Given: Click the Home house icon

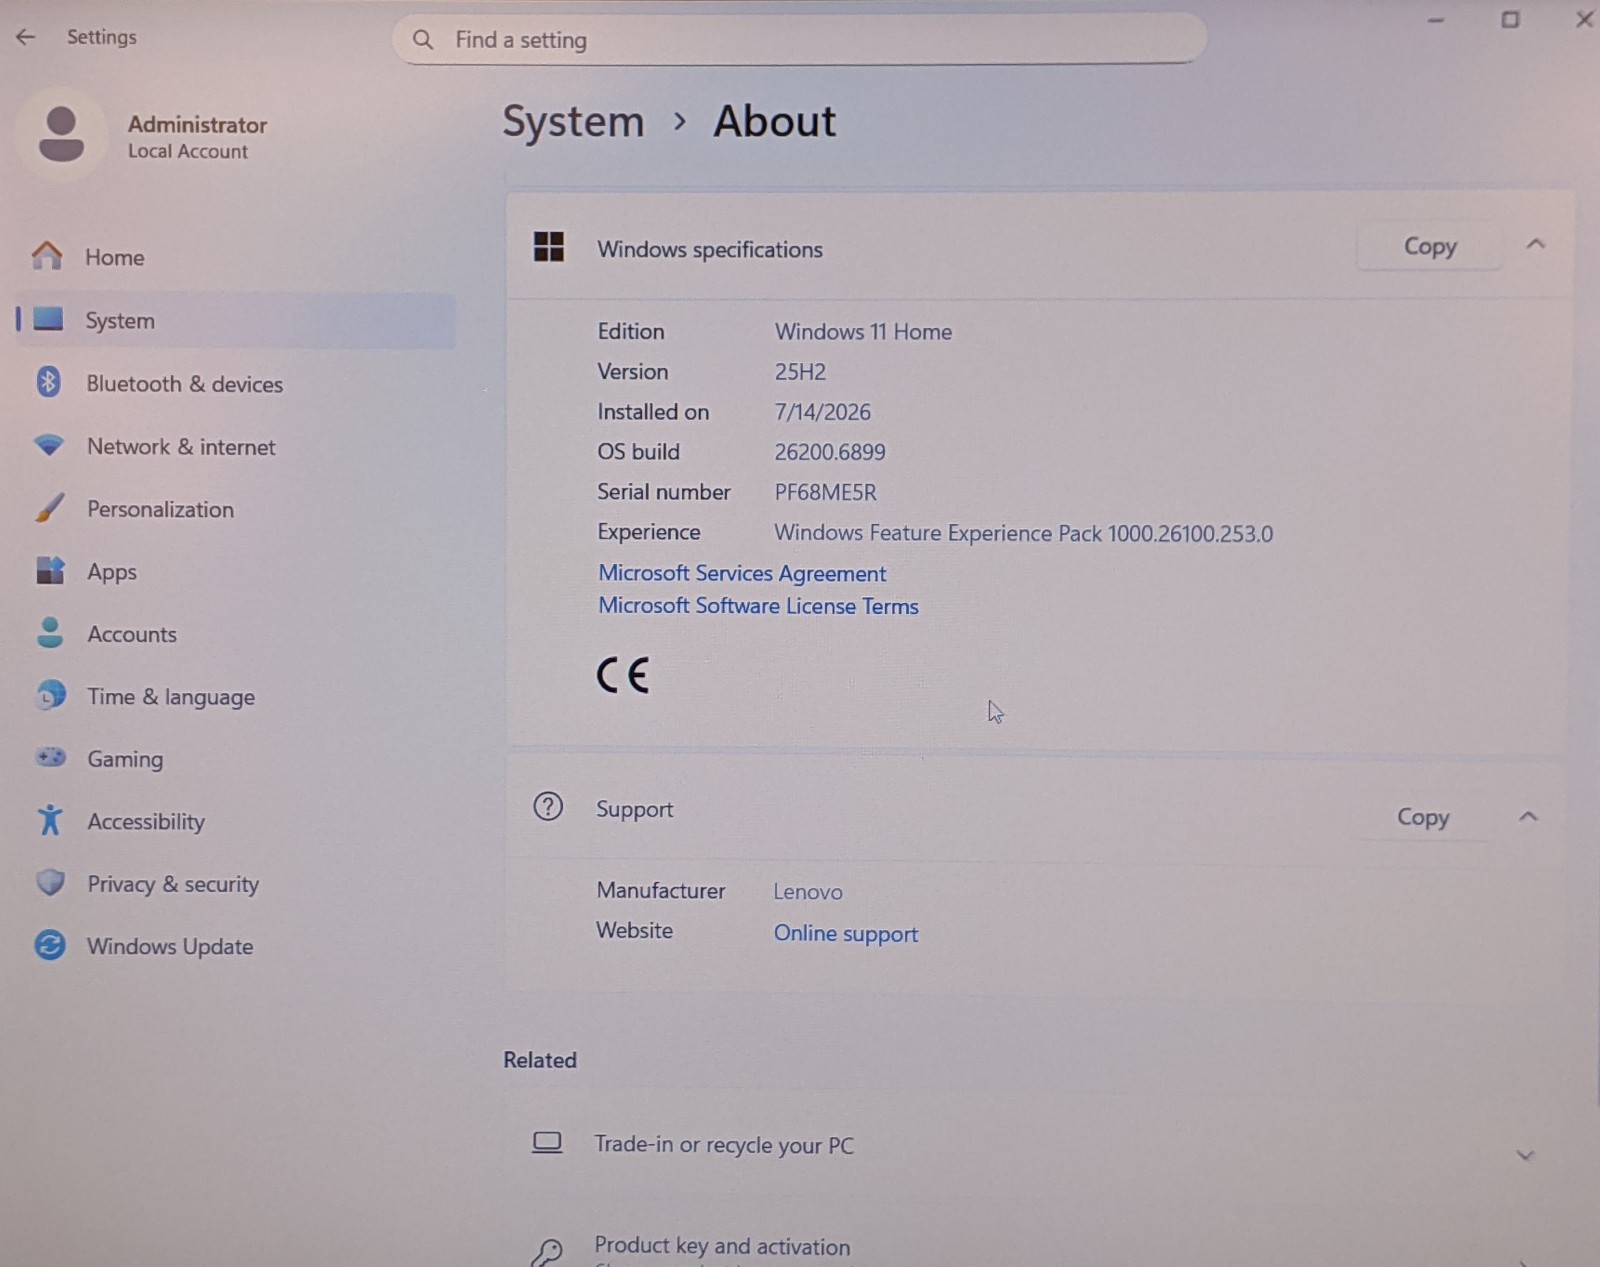Looking at the screenshot, I should point(47,256).
